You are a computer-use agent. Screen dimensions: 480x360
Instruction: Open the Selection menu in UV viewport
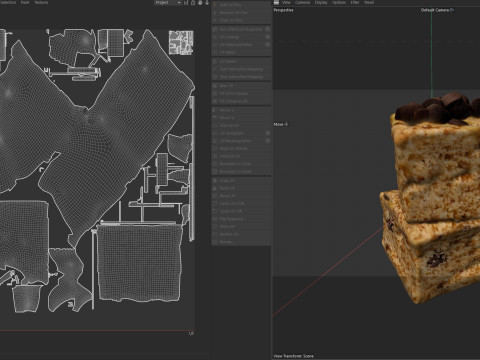(x=7, y=2)
